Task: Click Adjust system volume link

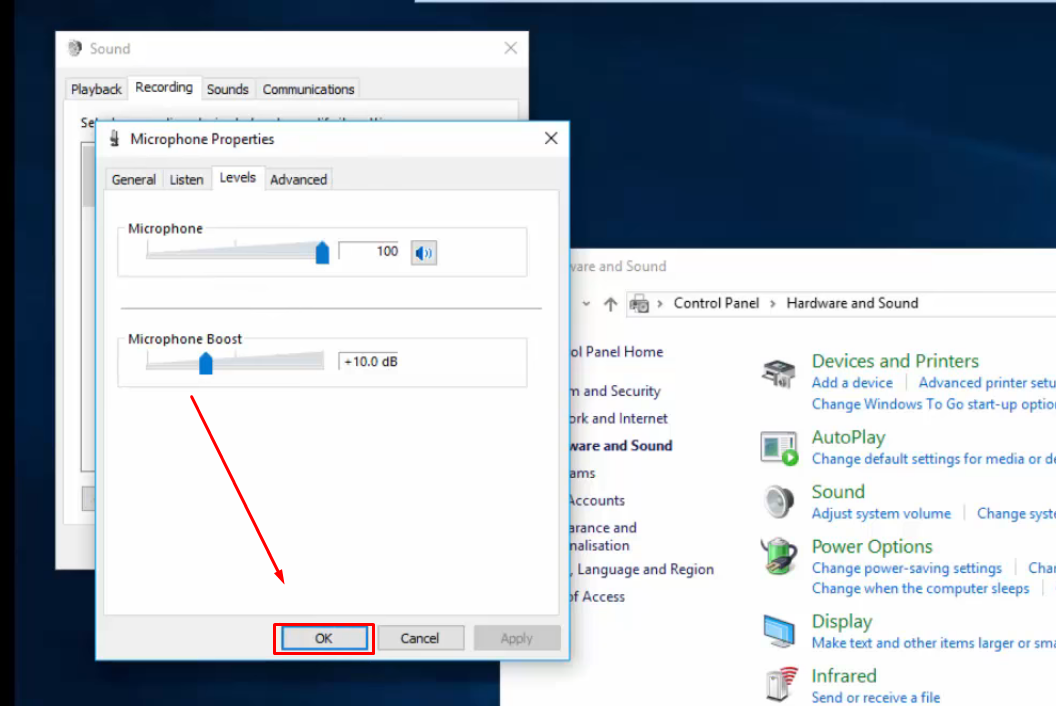Action: 881,514
